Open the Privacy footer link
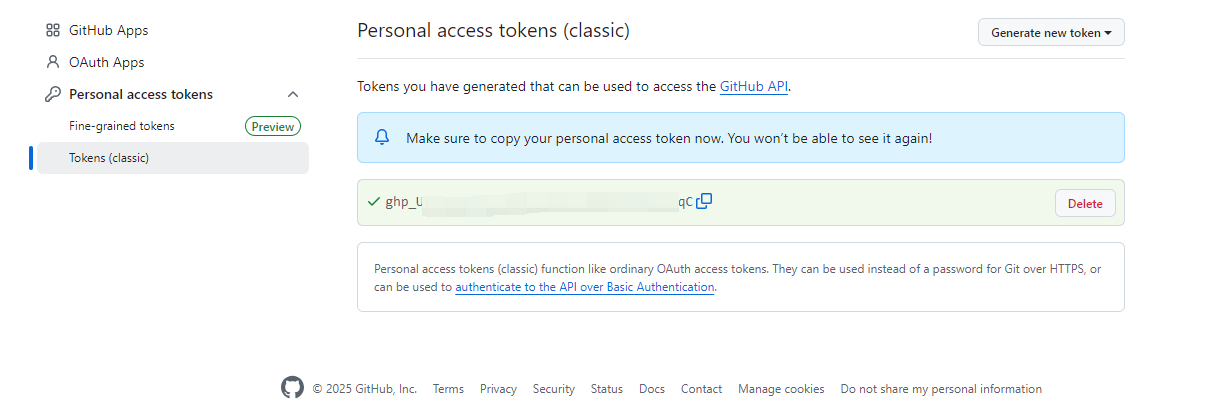1230x409 pixels. point(498,389)
